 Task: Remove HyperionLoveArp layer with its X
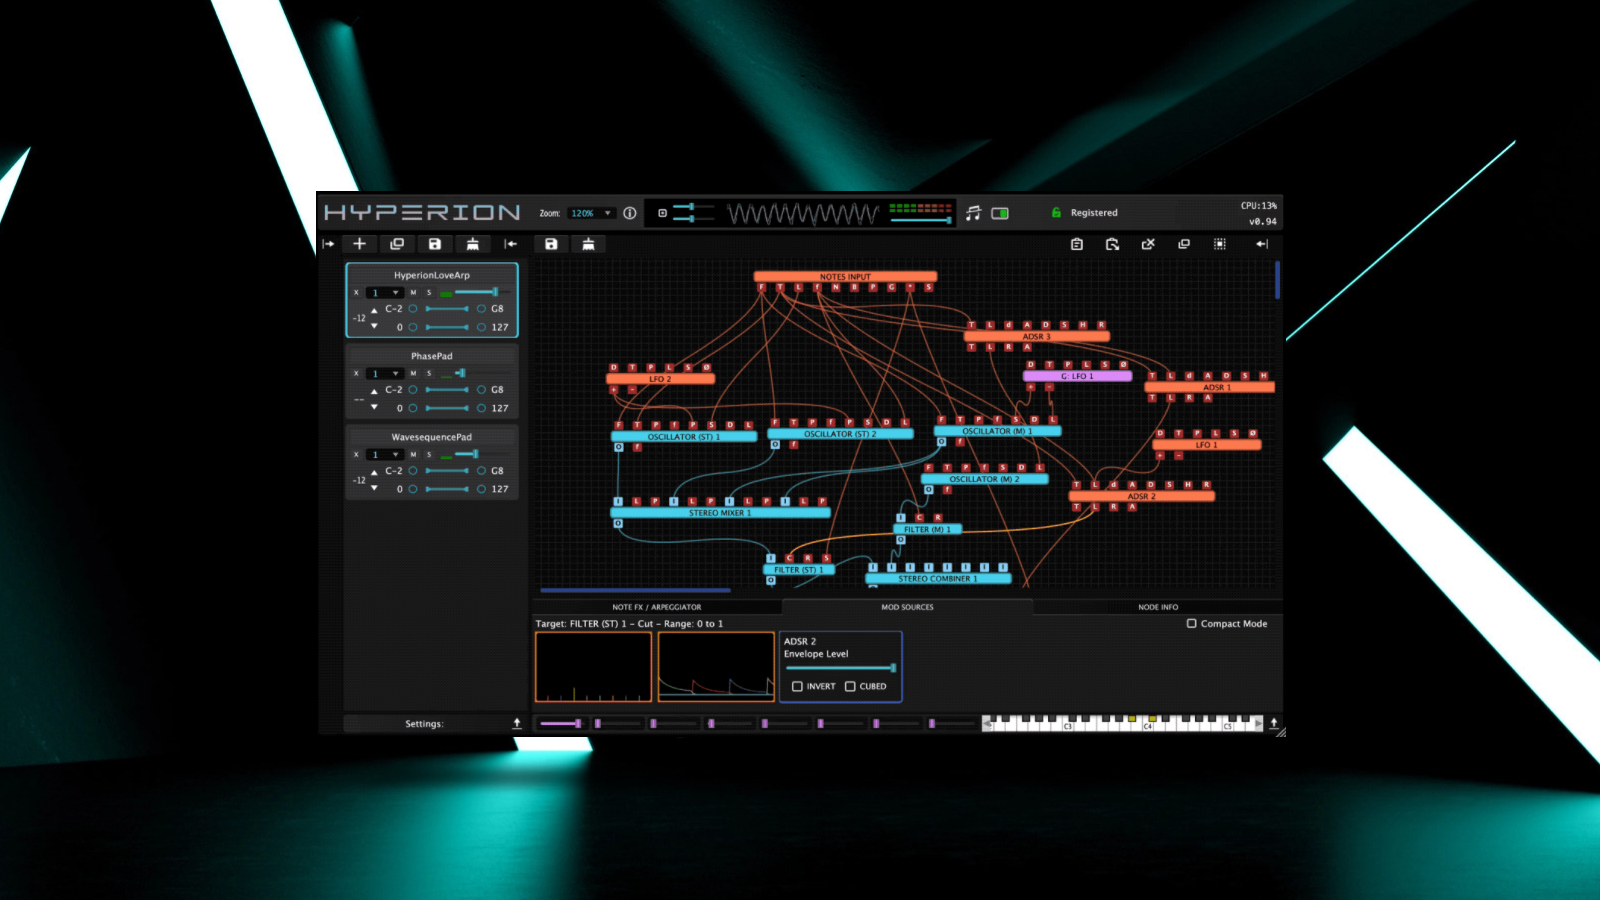pos(356,293)
